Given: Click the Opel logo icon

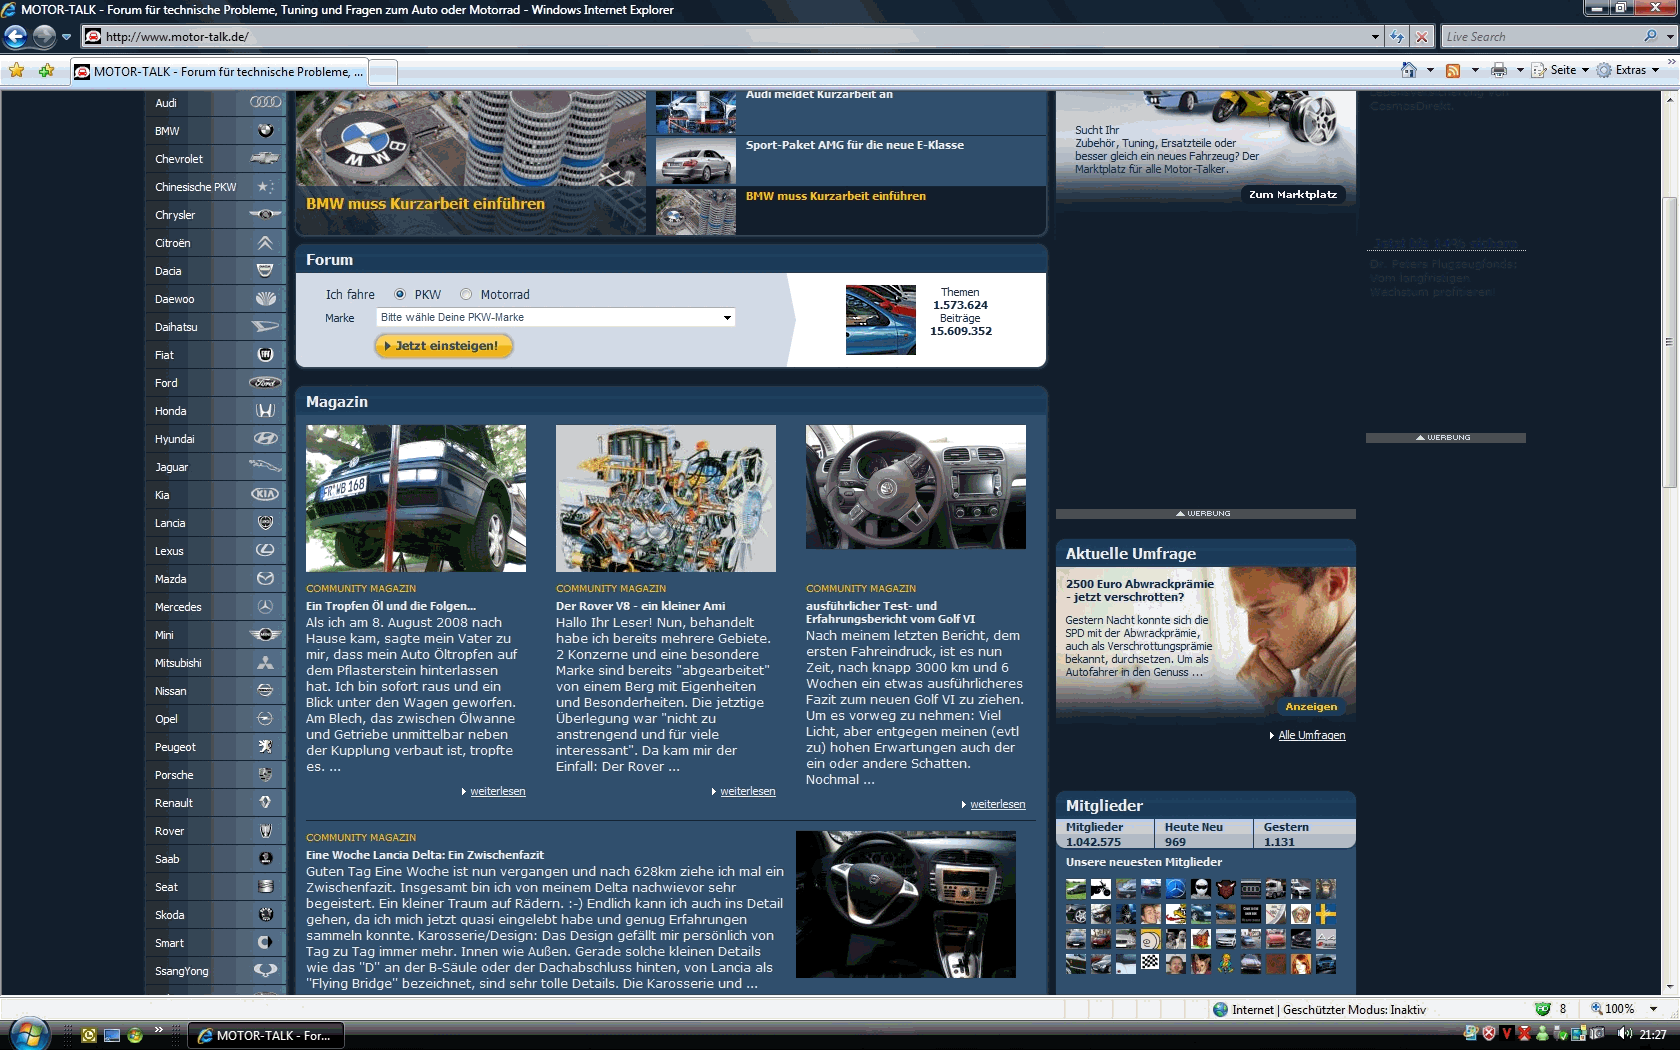Looking at the screenshot, I should click(x=265, y=718).
